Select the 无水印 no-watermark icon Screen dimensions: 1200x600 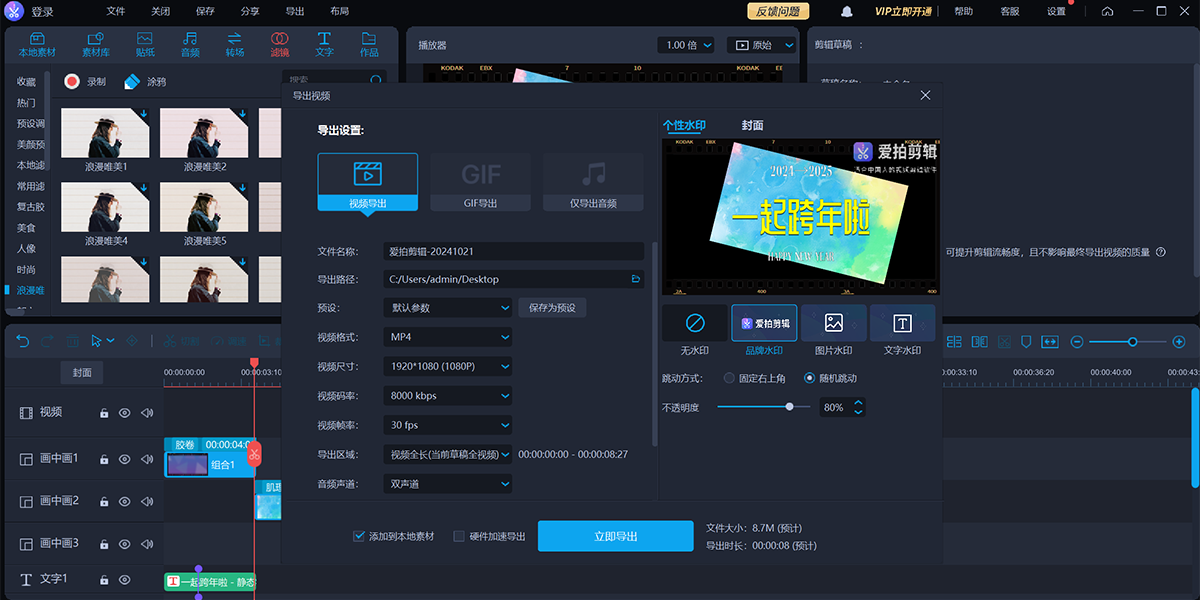point(695,324)
